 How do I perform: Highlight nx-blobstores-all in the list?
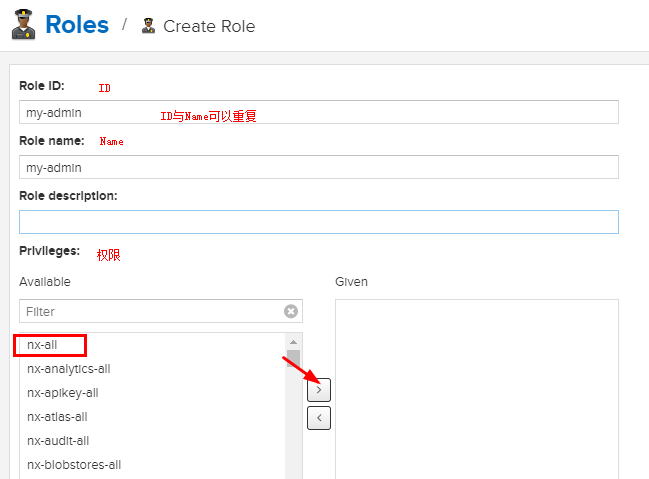[74, 465]
